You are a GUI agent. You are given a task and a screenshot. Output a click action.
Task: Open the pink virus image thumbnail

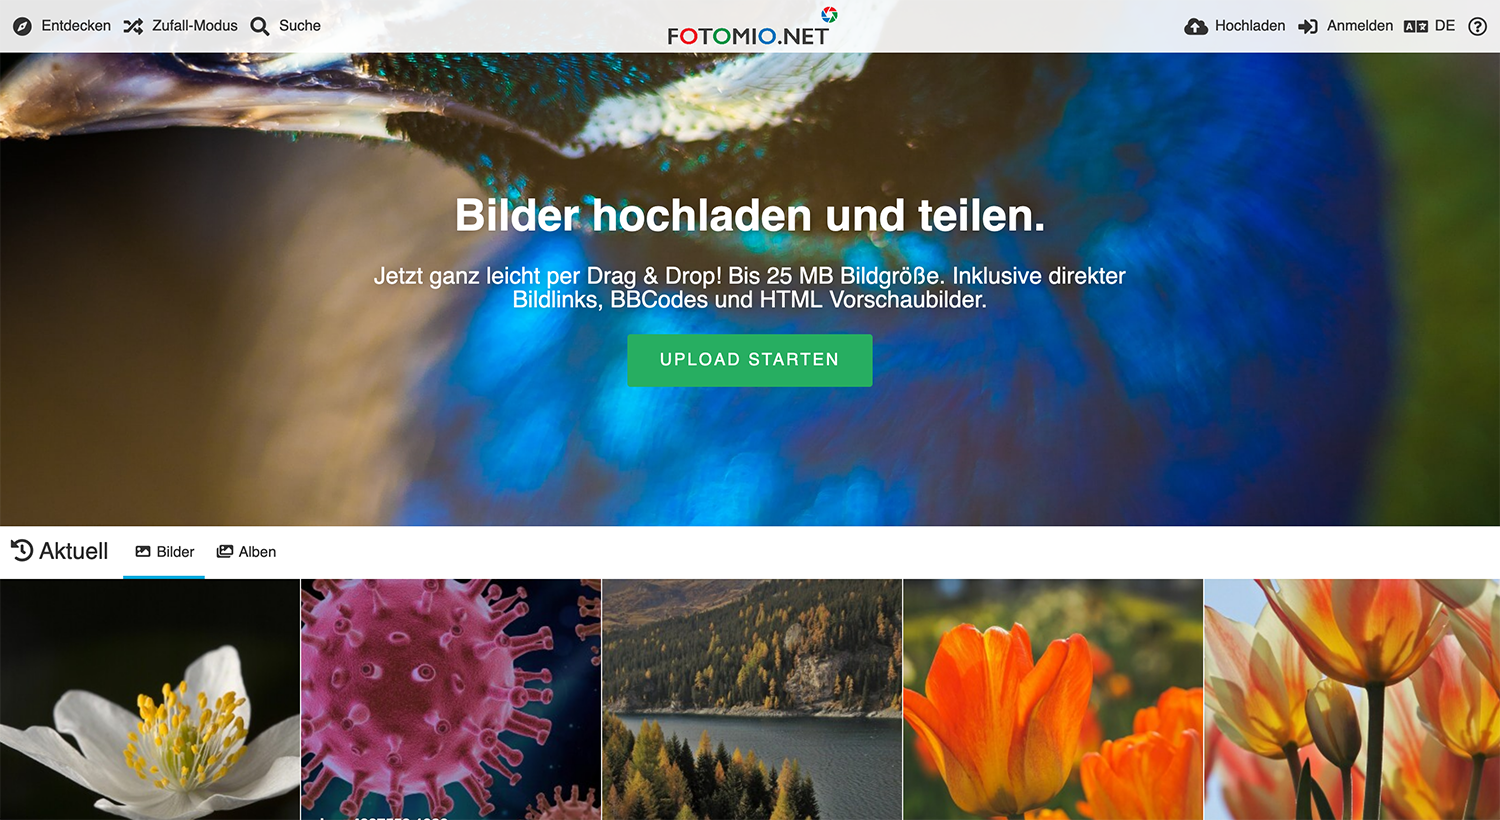pos(451,699)
